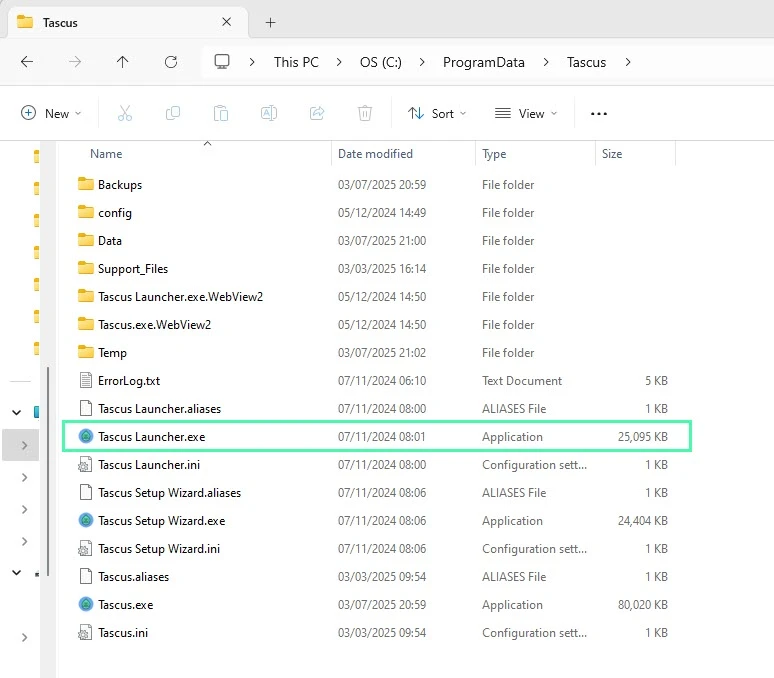Select Tascus Setup Wizard.ini file name
Screen dimensions: 774x678
click(159, 549)
